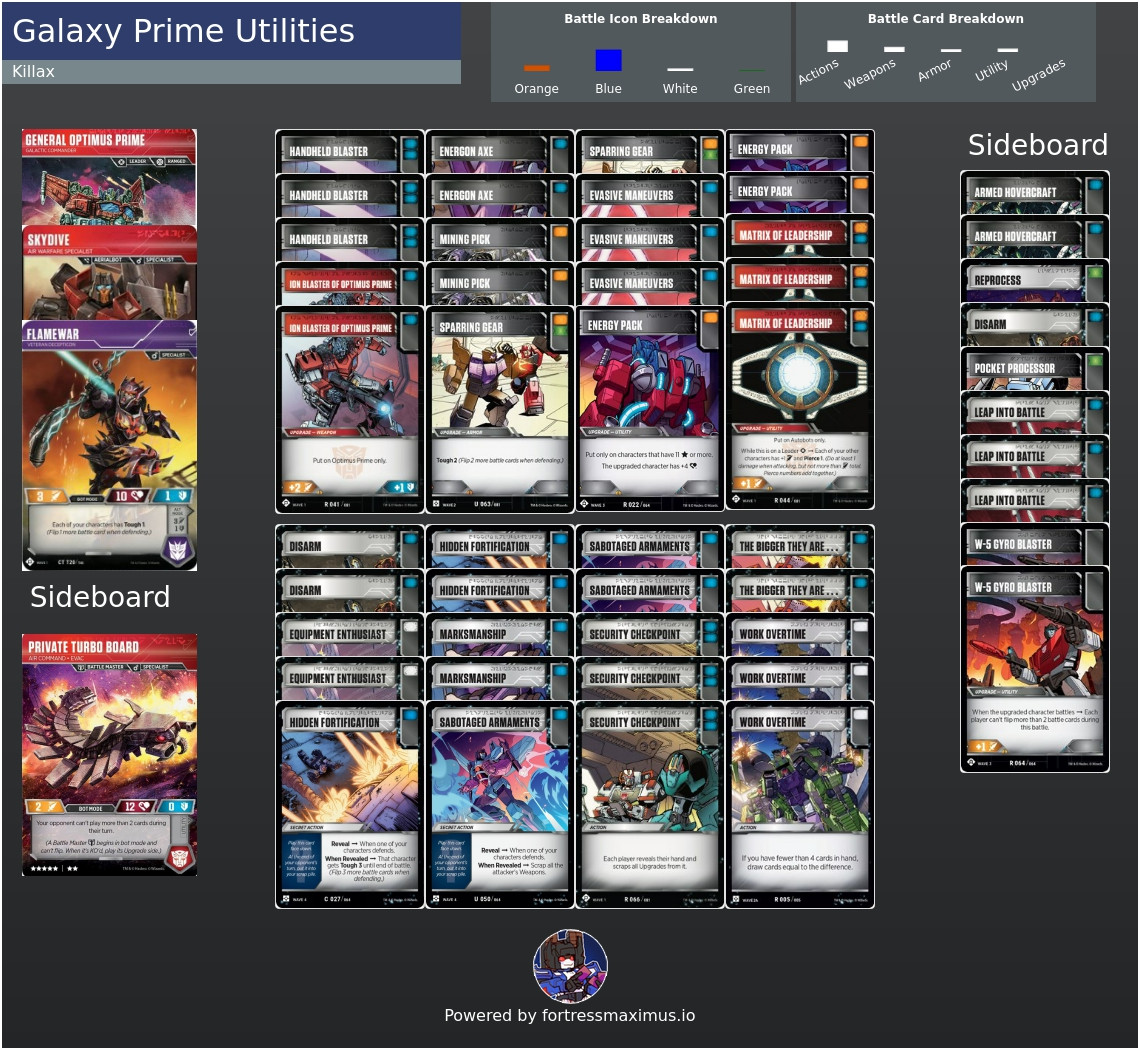Click the Sparring Gear header atop the third column
The height and width of the screenshot is (1050, 1140).
pyautogui.click(x=649, y=151)
